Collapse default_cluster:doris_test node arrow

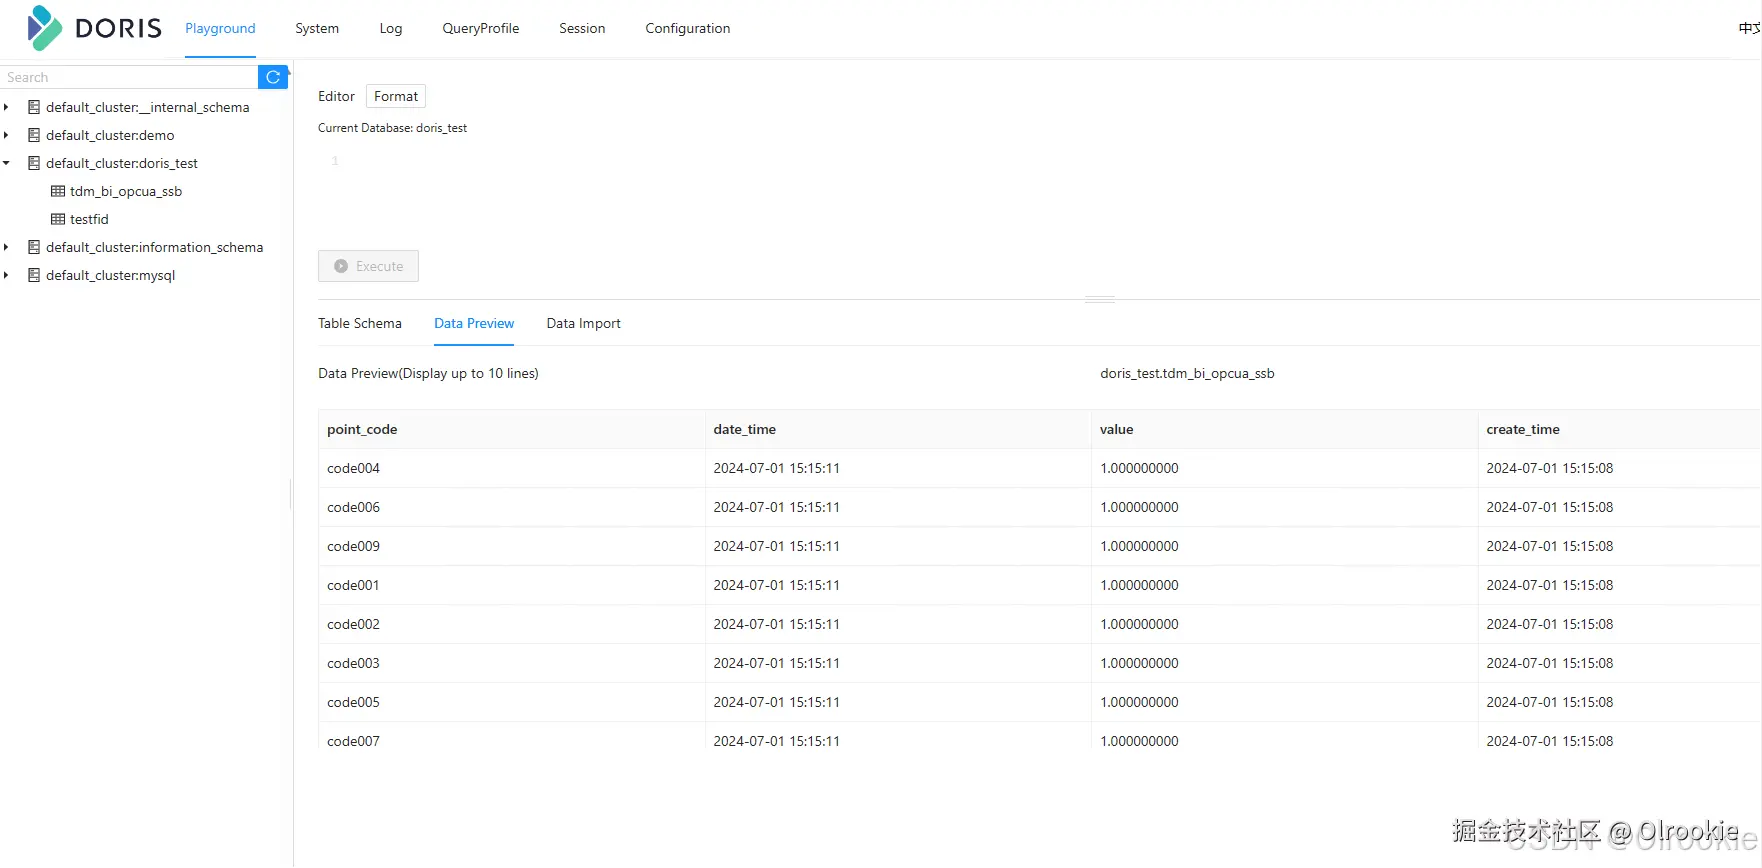(6, 163)
